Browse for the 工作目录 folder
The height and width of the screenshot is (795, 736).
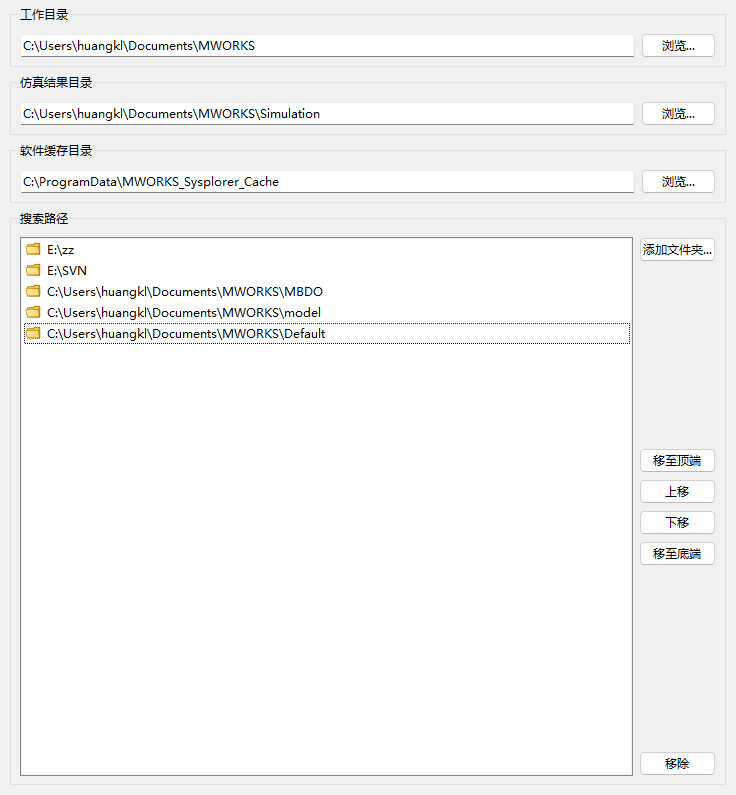(x=677, y=46)
